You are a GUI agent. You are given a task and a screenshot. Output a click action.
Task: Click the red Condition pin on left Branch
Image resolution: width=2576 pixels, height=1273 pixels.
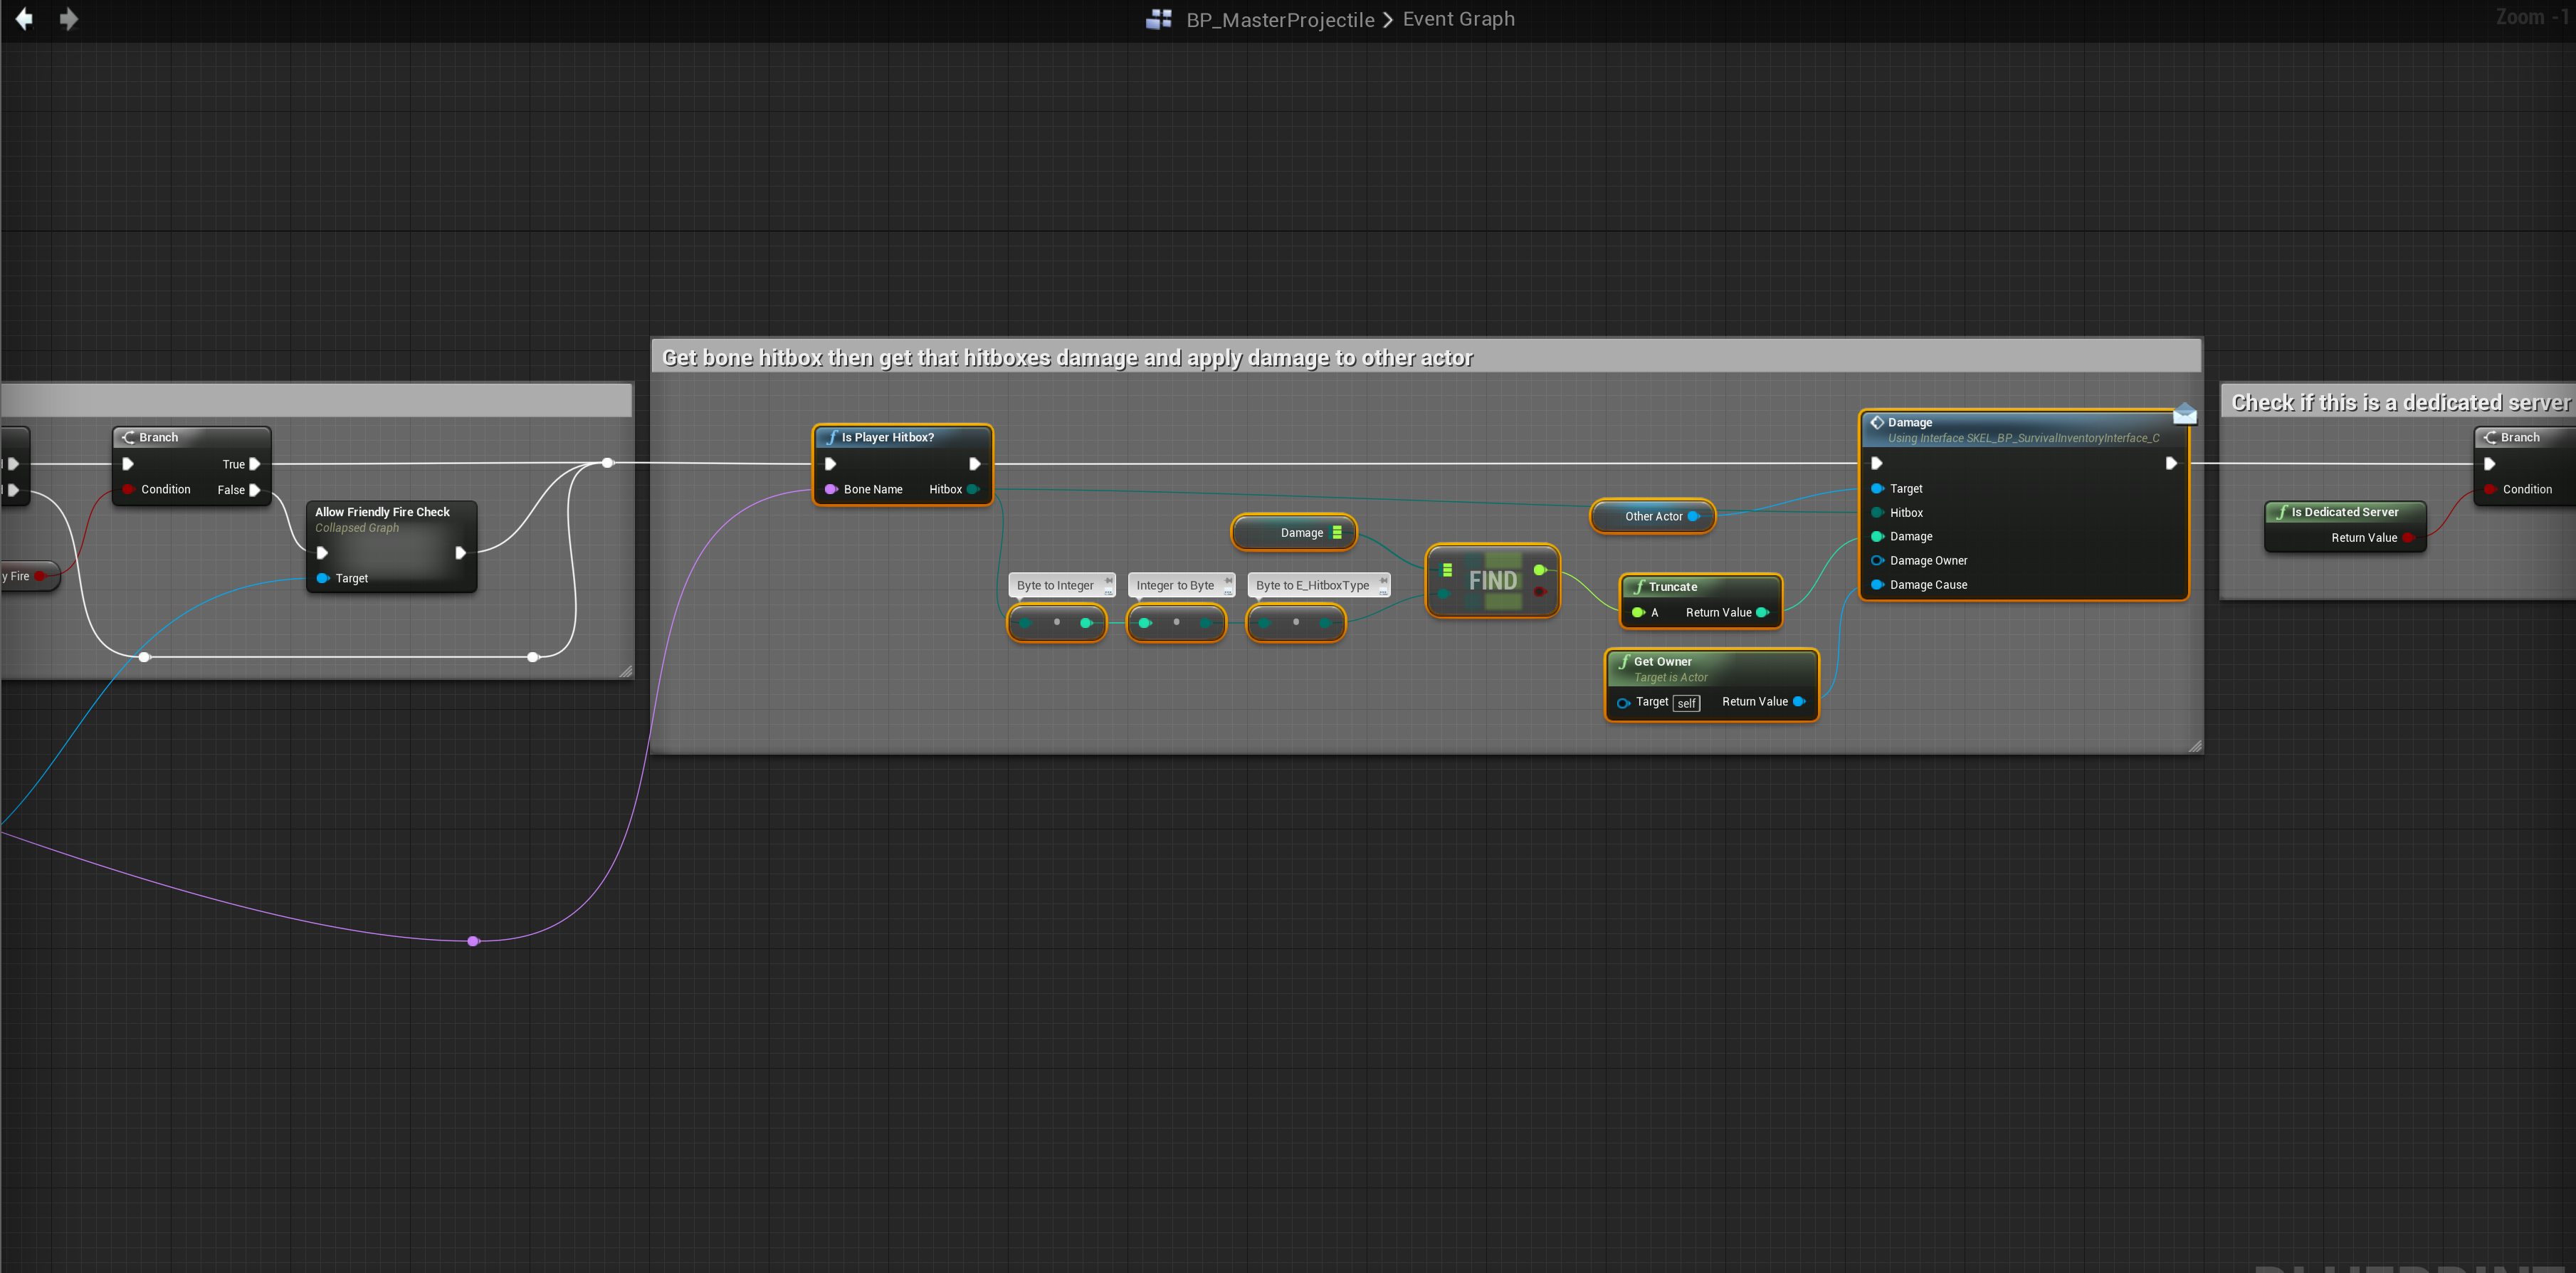[x=128, y=490]
